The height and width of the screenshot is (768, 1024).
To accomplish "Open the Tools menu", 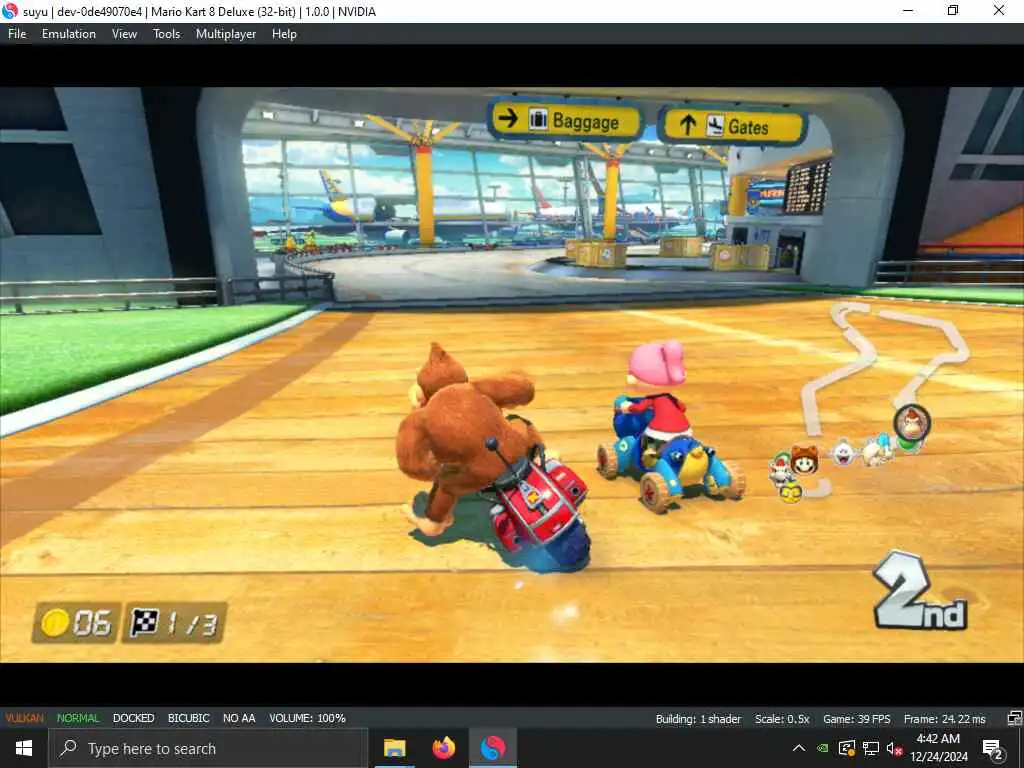I will click(x=167, y=34).
